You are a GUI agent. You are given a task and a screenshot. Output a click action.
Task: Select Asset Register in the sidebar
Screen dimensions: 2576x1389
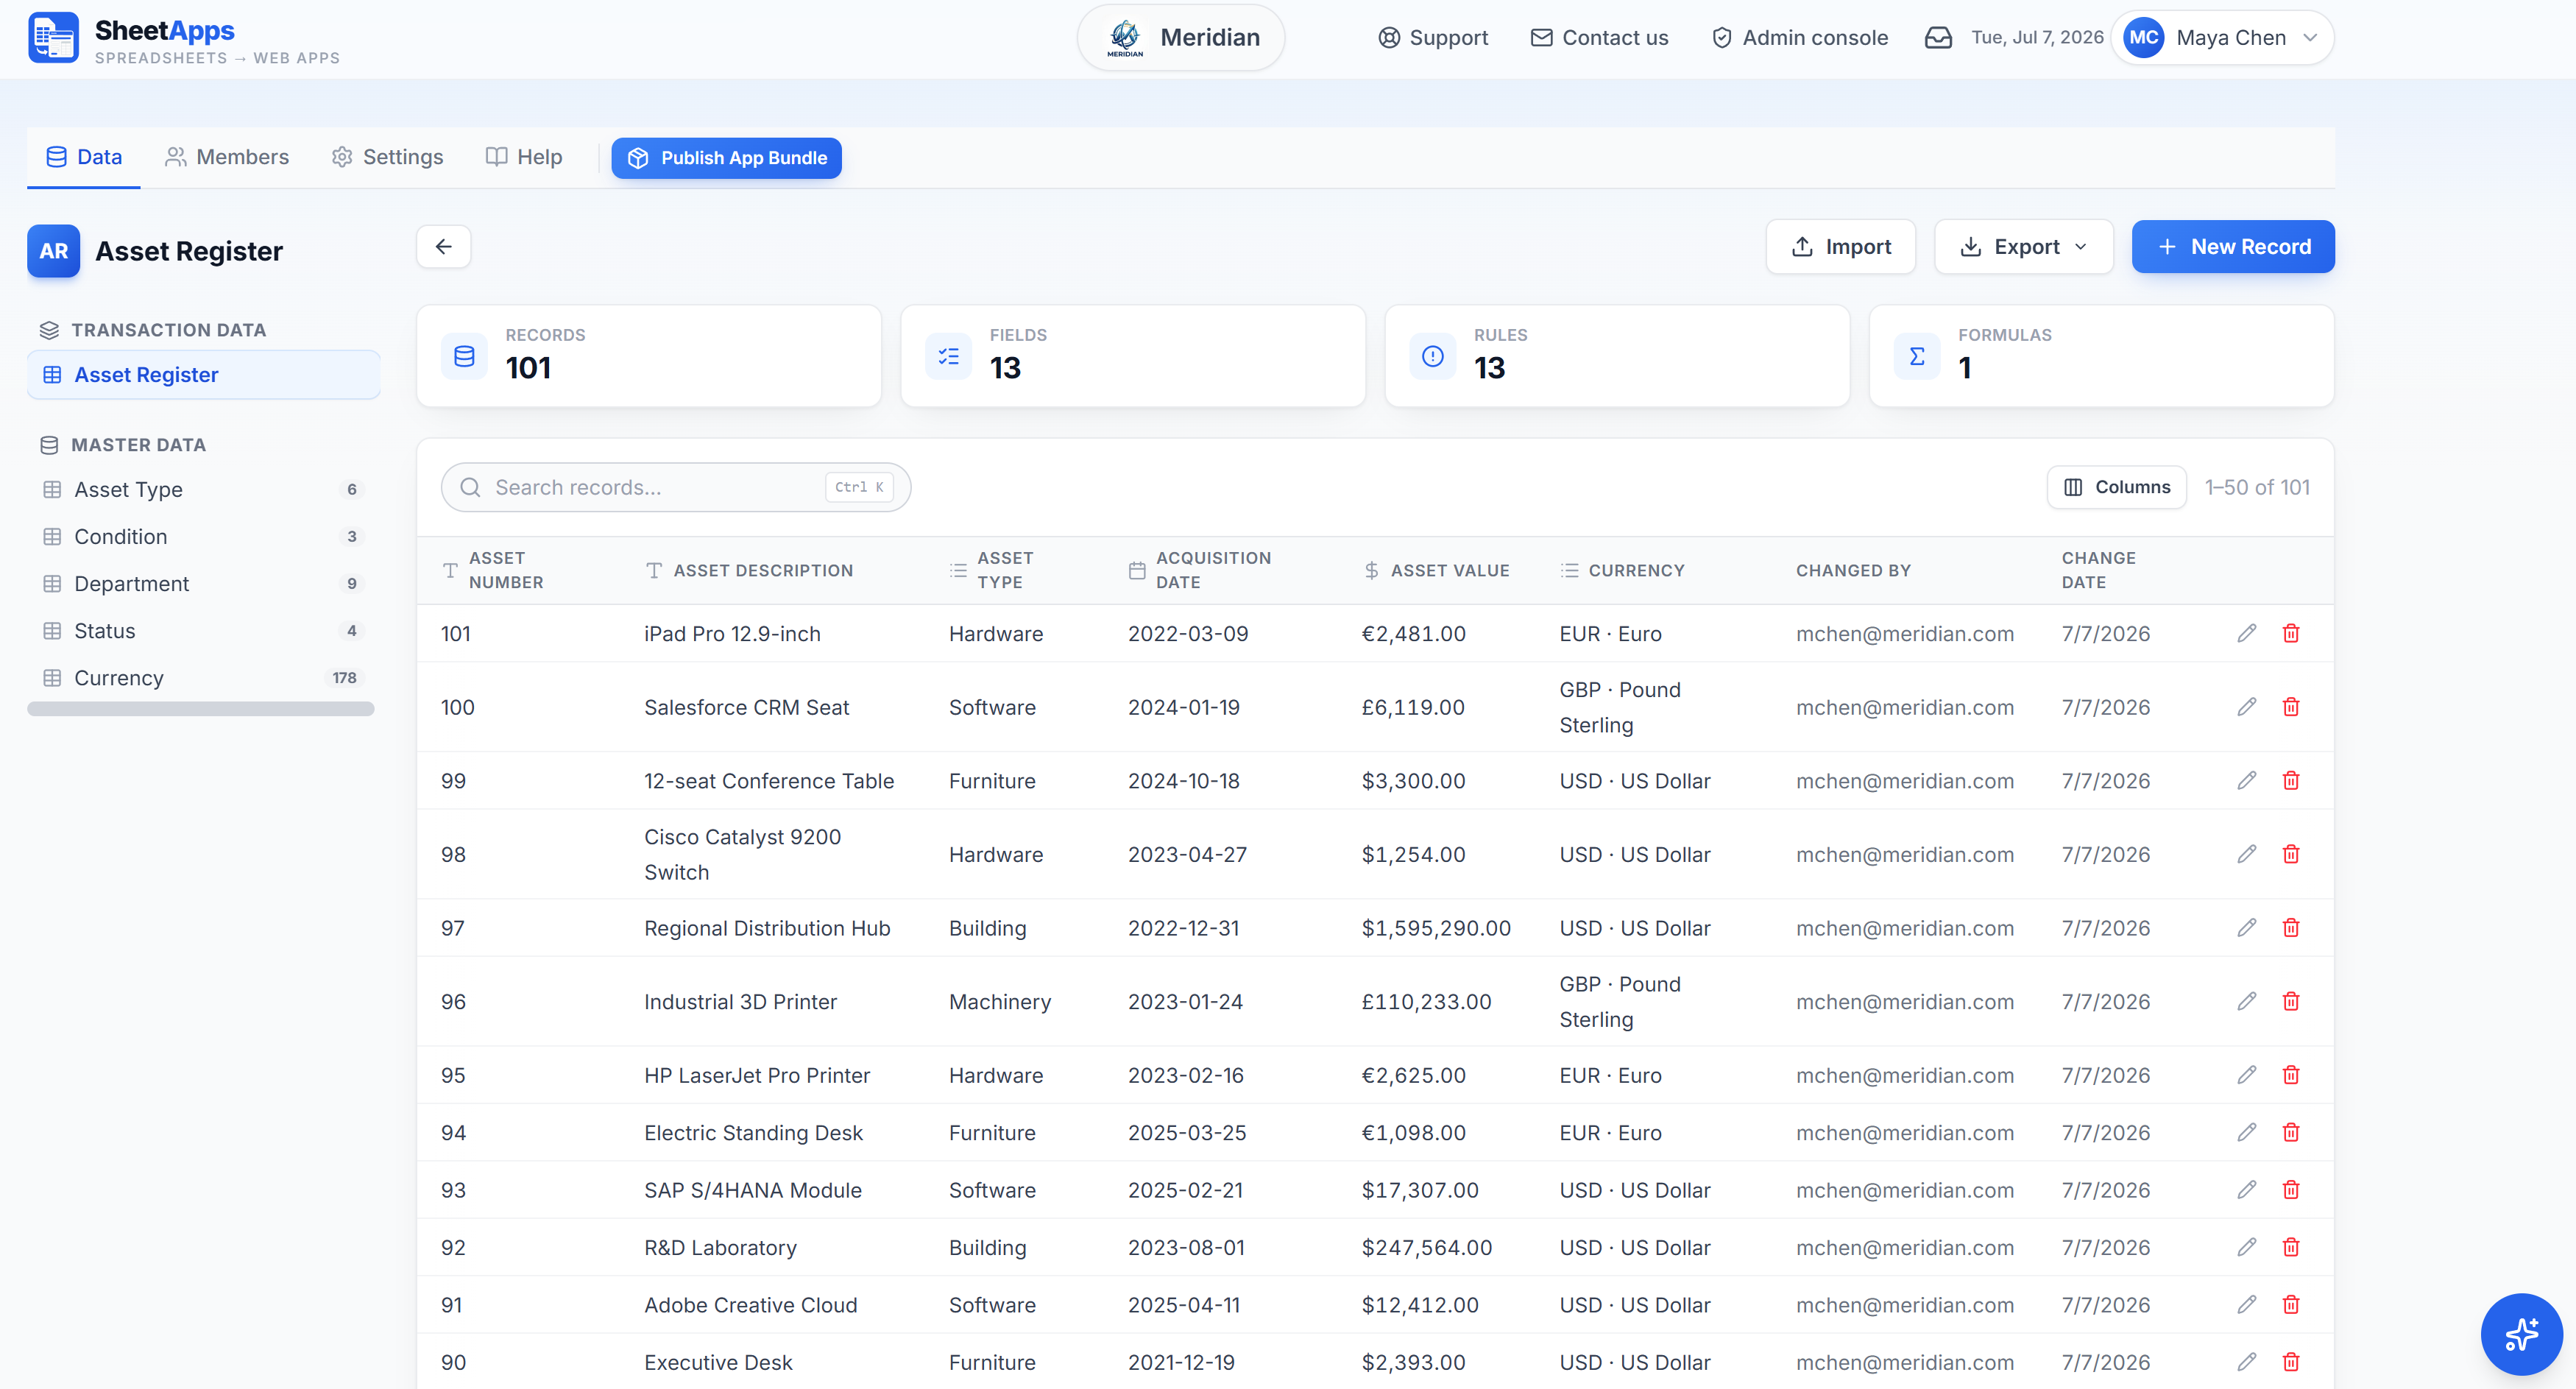(204, 375)
